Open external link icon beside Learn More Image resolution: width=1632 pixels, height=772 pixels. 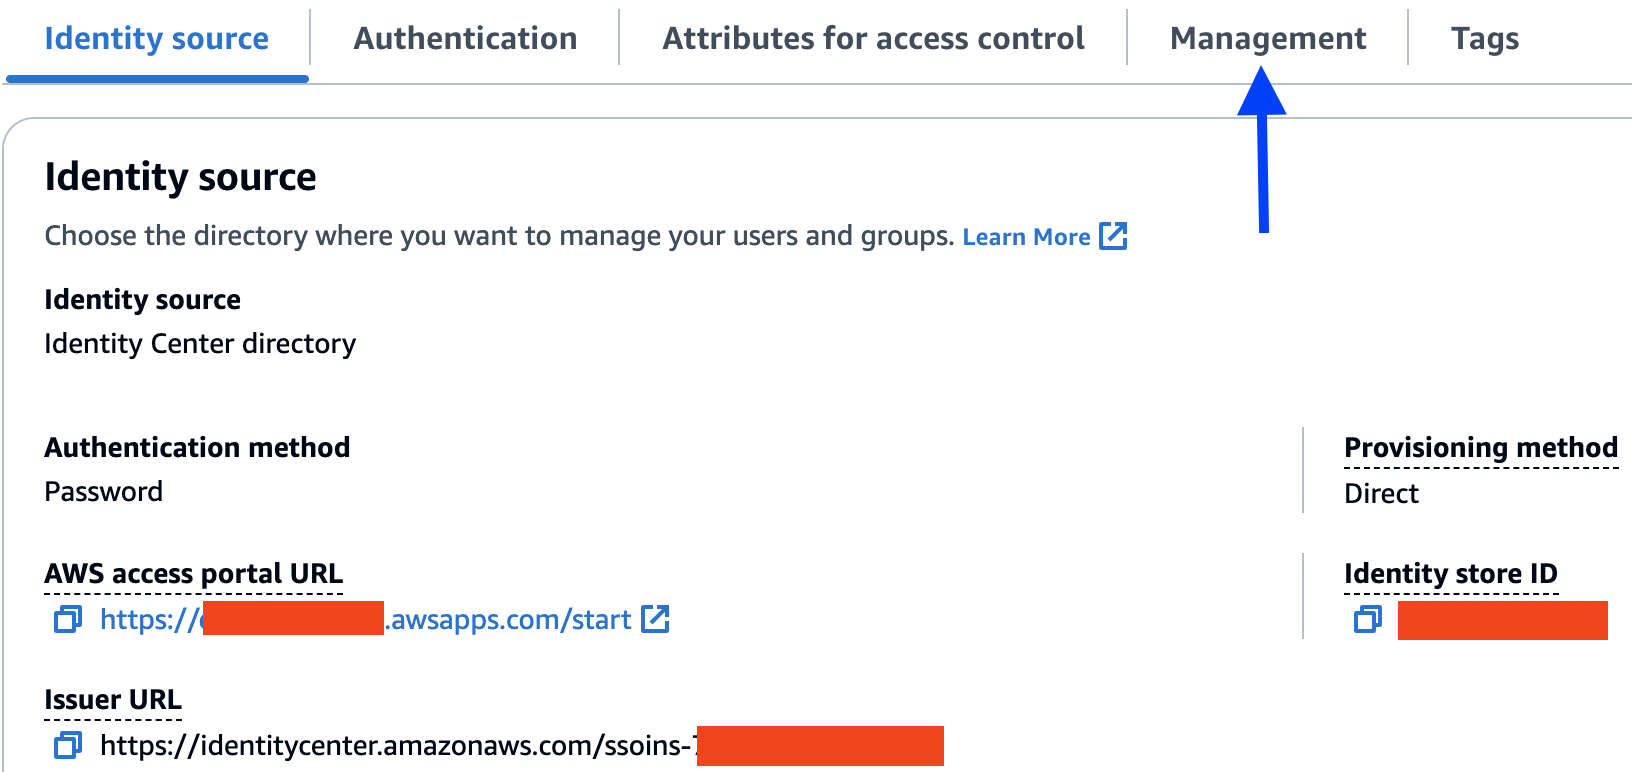click(x=1113, y=237)
